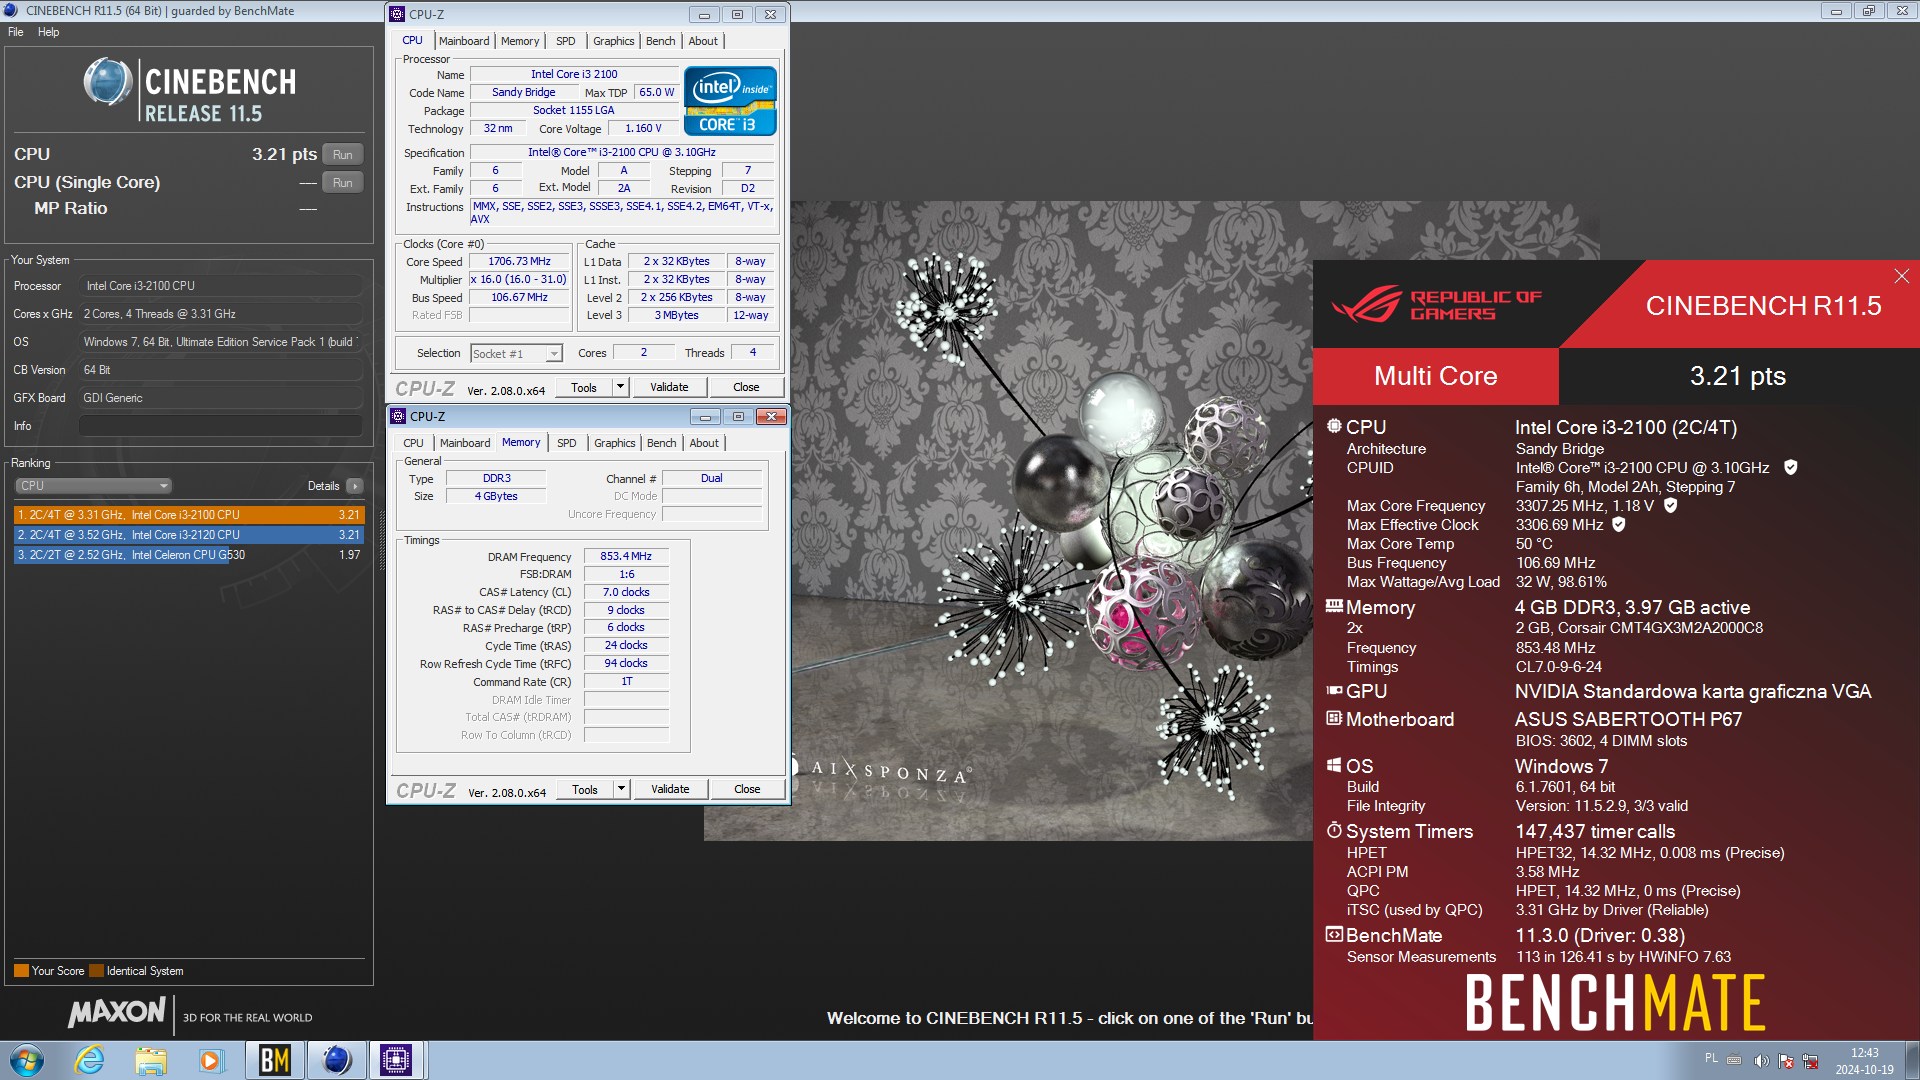Click Validate in the lower CPU-Z window
1920x1080 pixels.
[670, 789]
